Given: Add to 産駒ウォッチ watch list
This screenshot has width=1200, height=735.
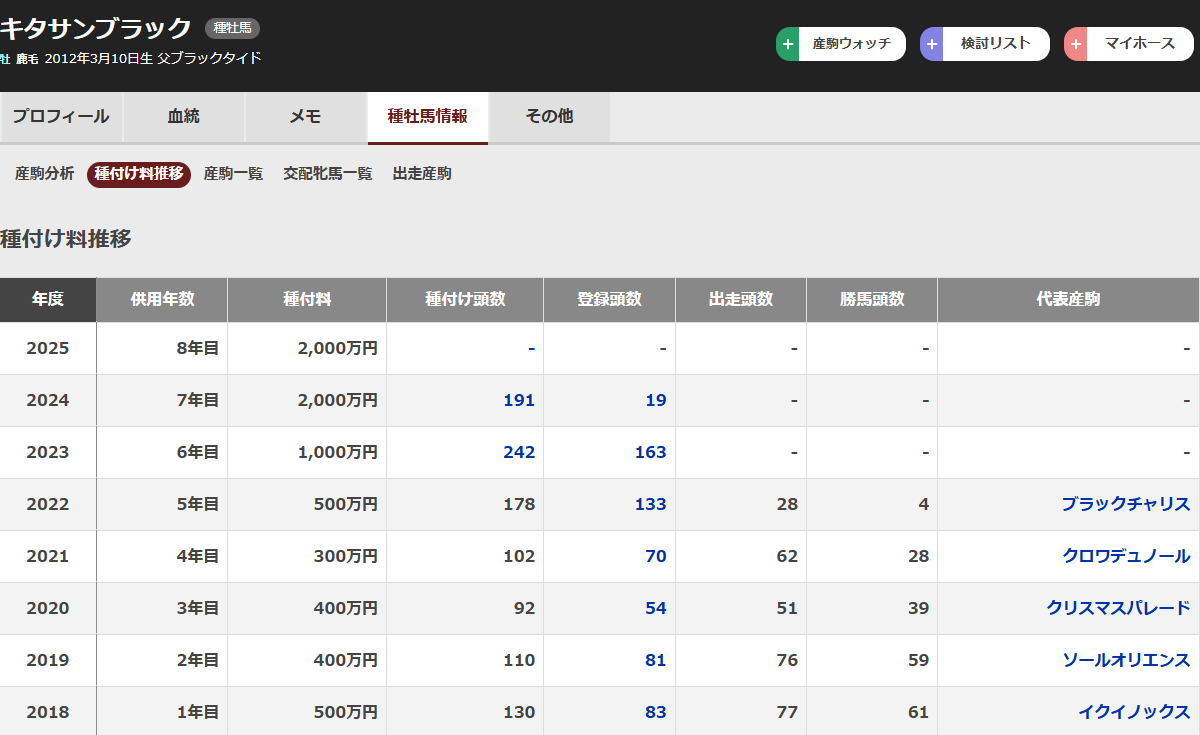Looking at the screenshot, I should pyautogui.click(x=841, y=44).
